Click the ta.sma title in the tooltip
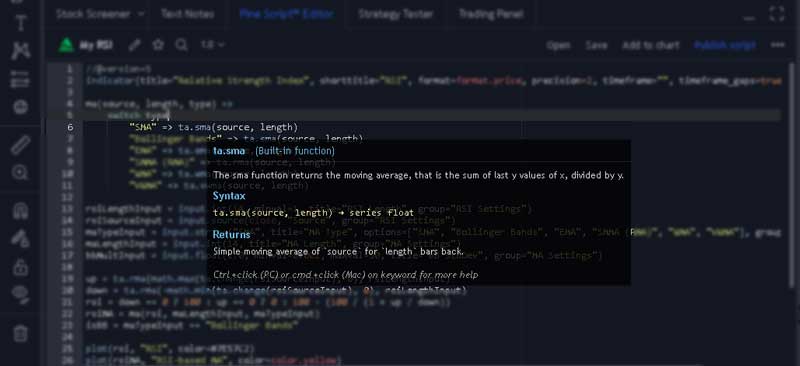This screenshot has height=366, width=800. coord(229,151)
